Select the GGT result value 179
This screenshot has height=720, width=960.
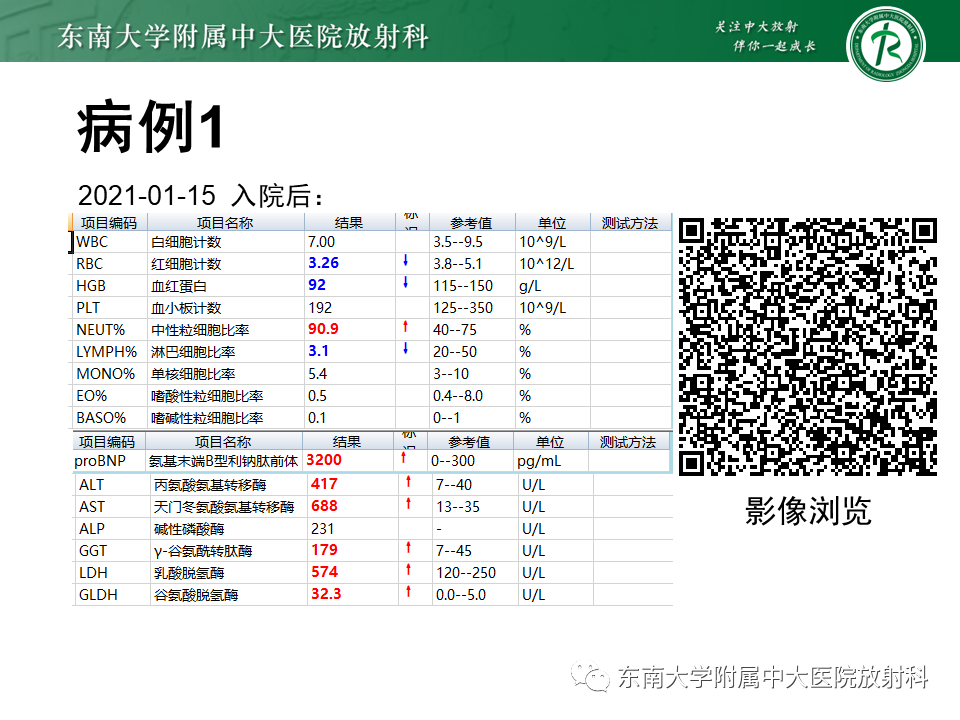coord(324,550)
